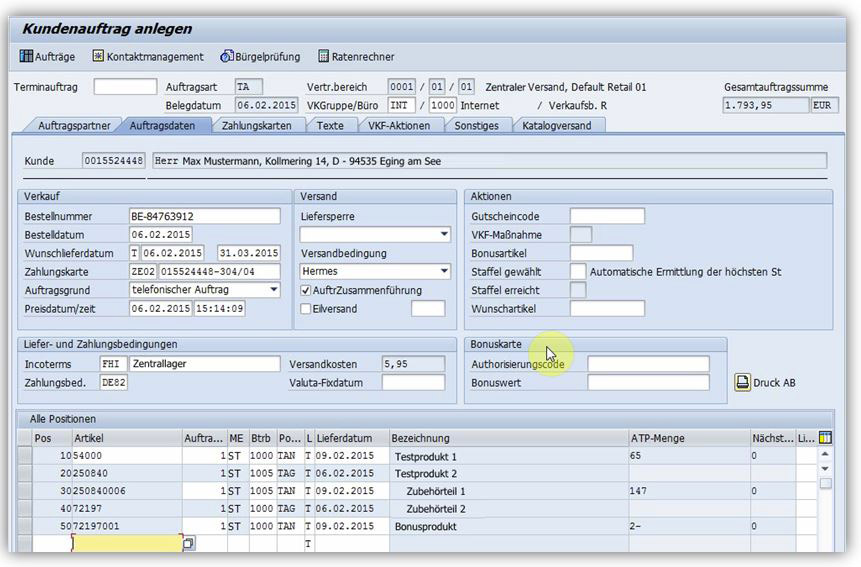Tick the Staffel gewählt checkbox
This screenshot has height=567, width=861.
click(x=578, y=271)
